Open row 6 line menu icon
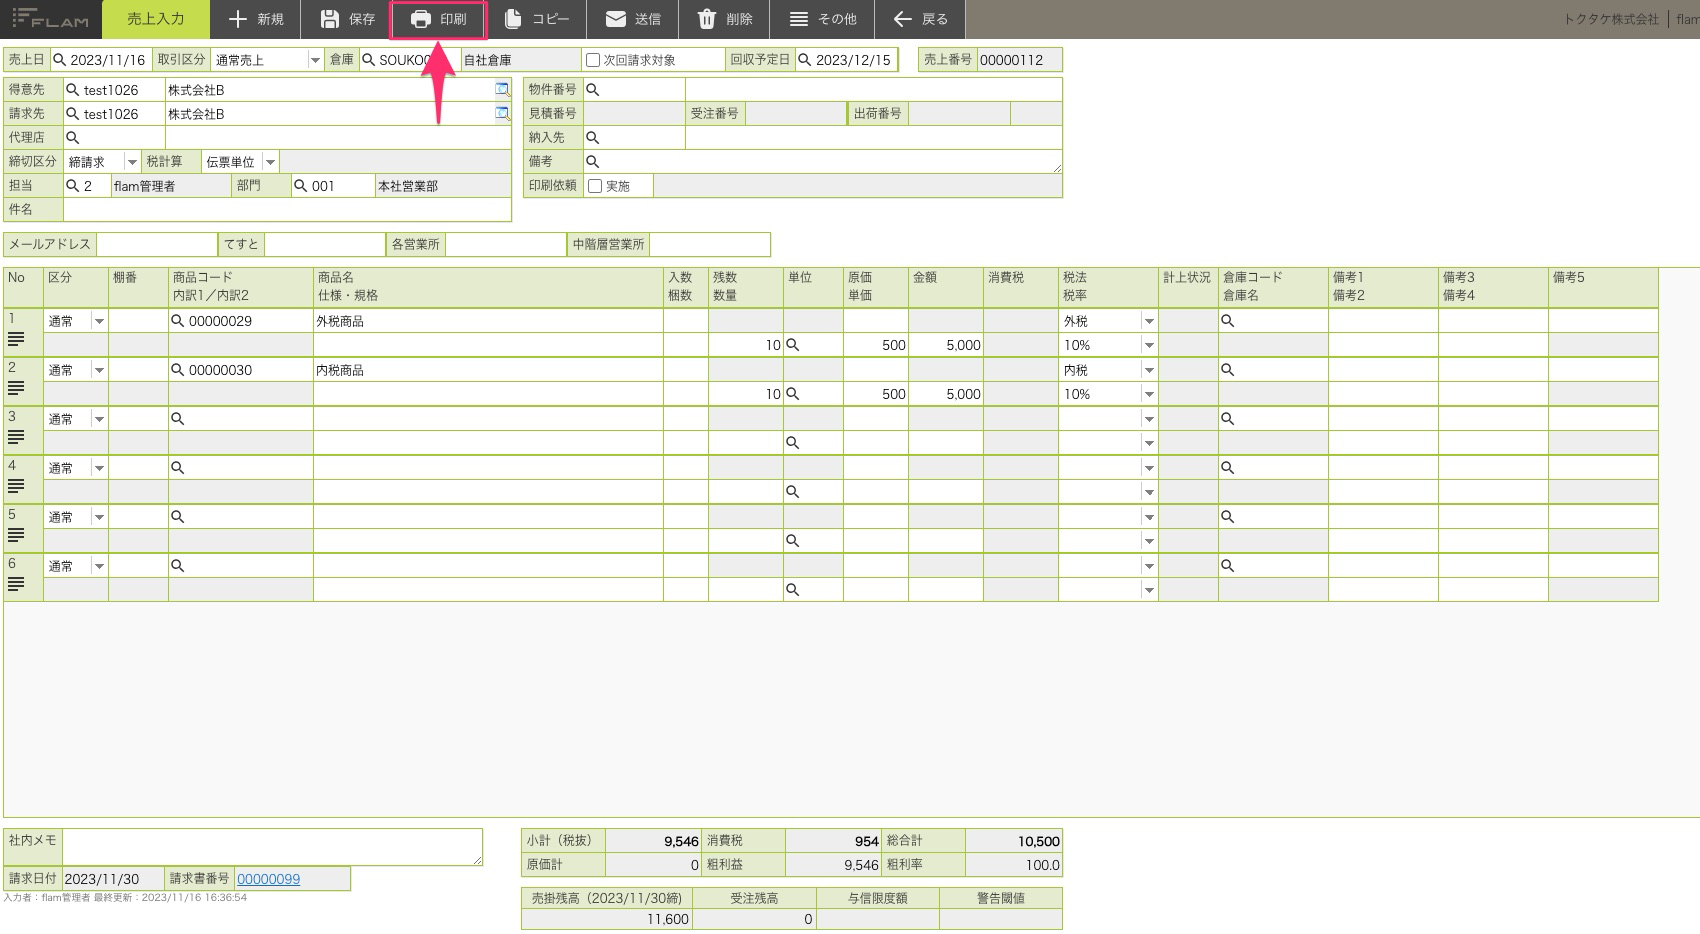Screen dimensions: 1700x934 [16, 585]
